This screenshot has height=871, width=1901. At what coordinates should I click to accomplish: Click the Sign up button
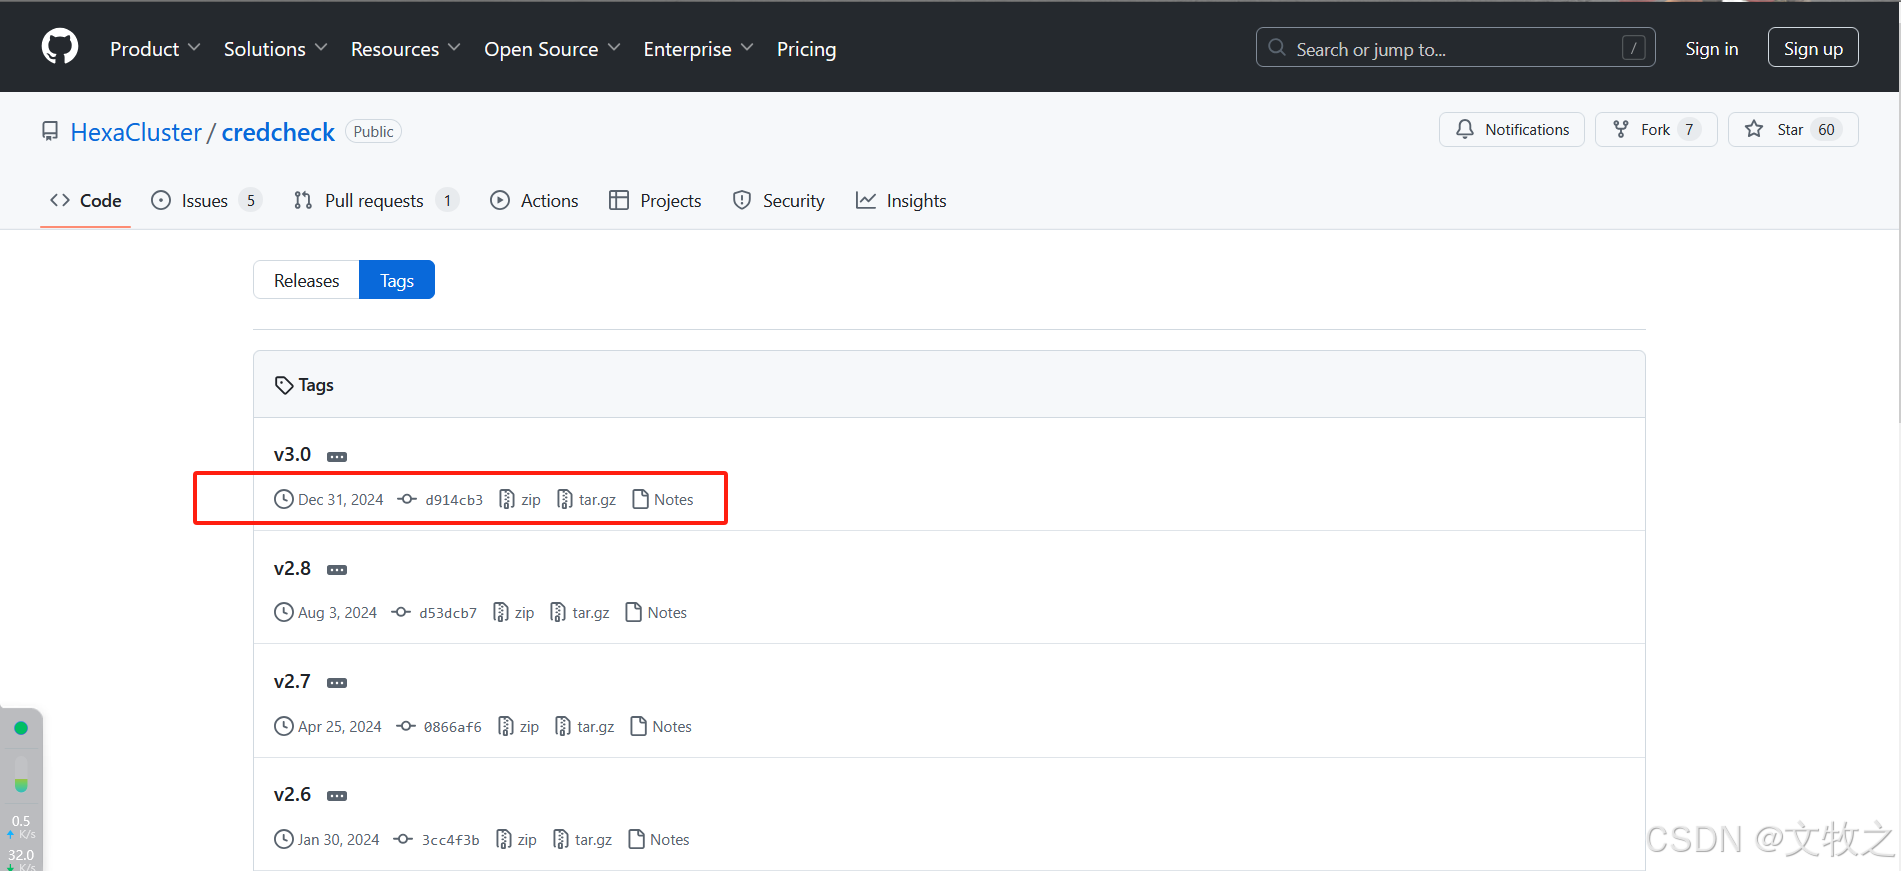[1813, 48]
